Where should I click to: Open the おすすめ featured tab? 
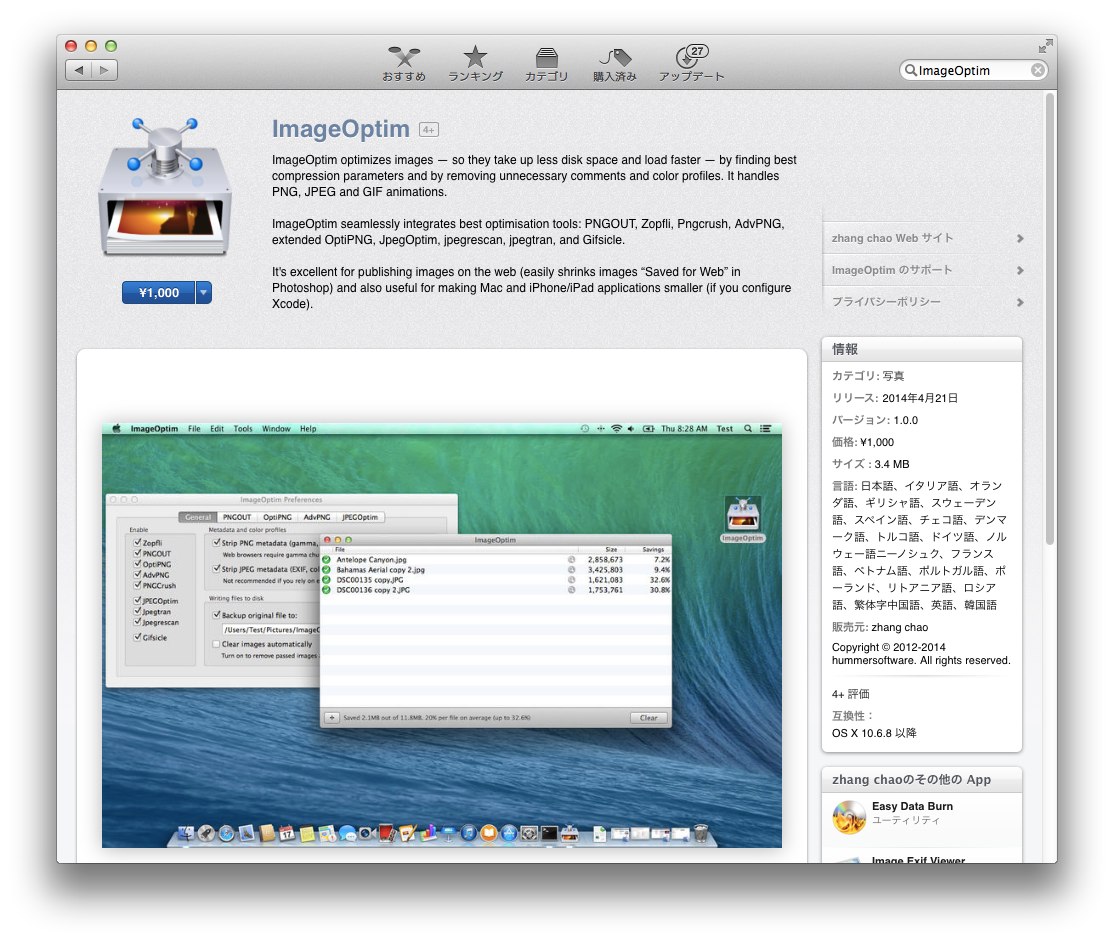(404, 63)
